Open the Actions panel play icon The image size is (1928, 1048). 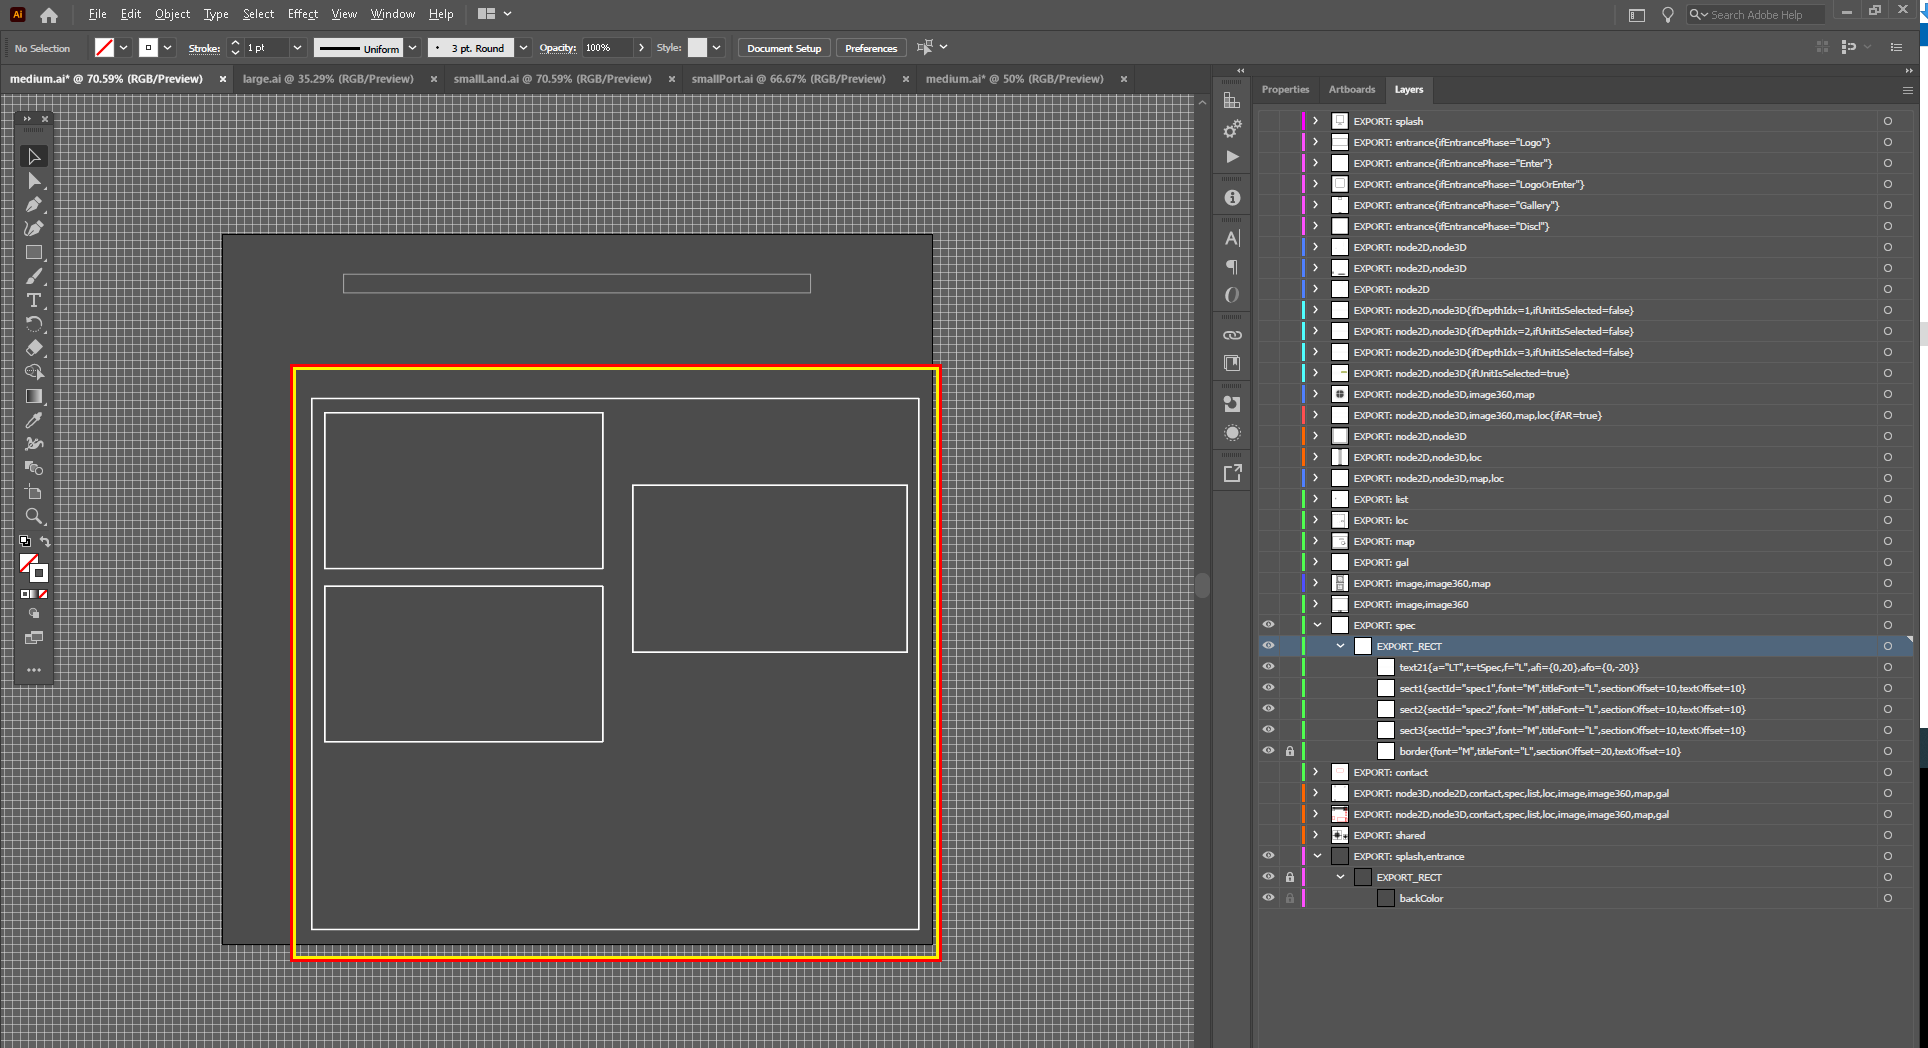(x=1232, y=157)
